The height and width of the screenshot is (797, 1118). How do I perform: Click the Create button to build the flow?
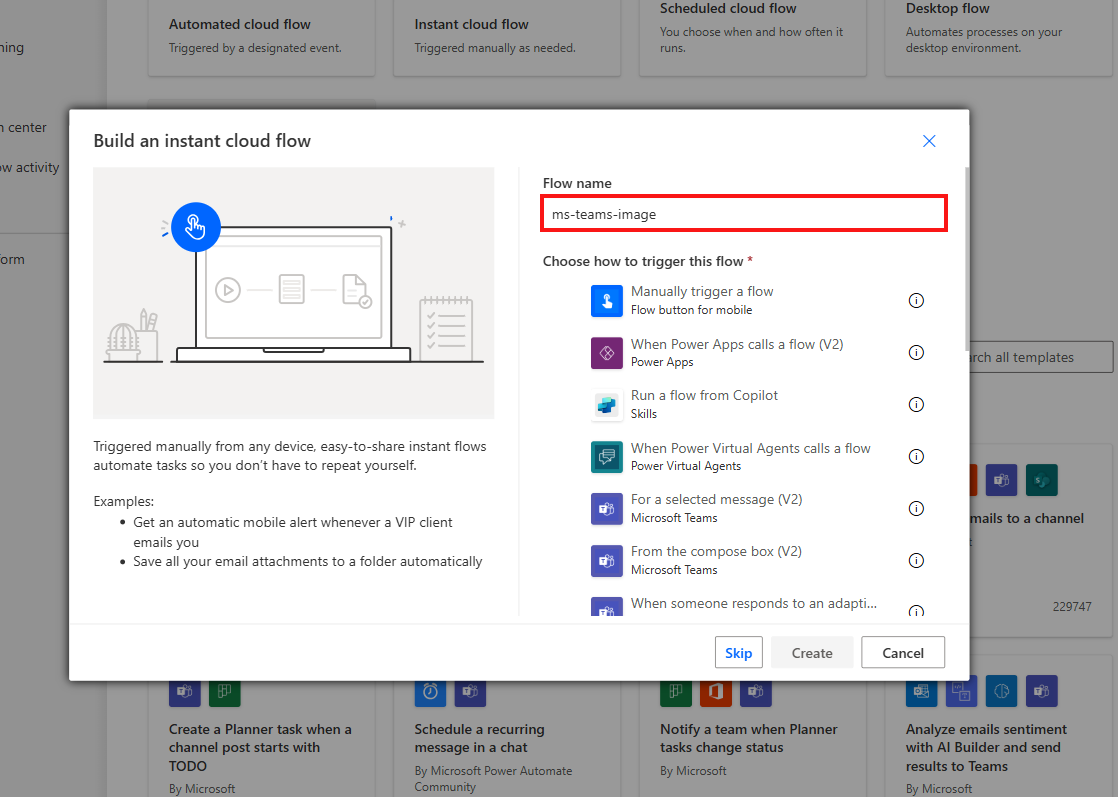coord(811,652)
